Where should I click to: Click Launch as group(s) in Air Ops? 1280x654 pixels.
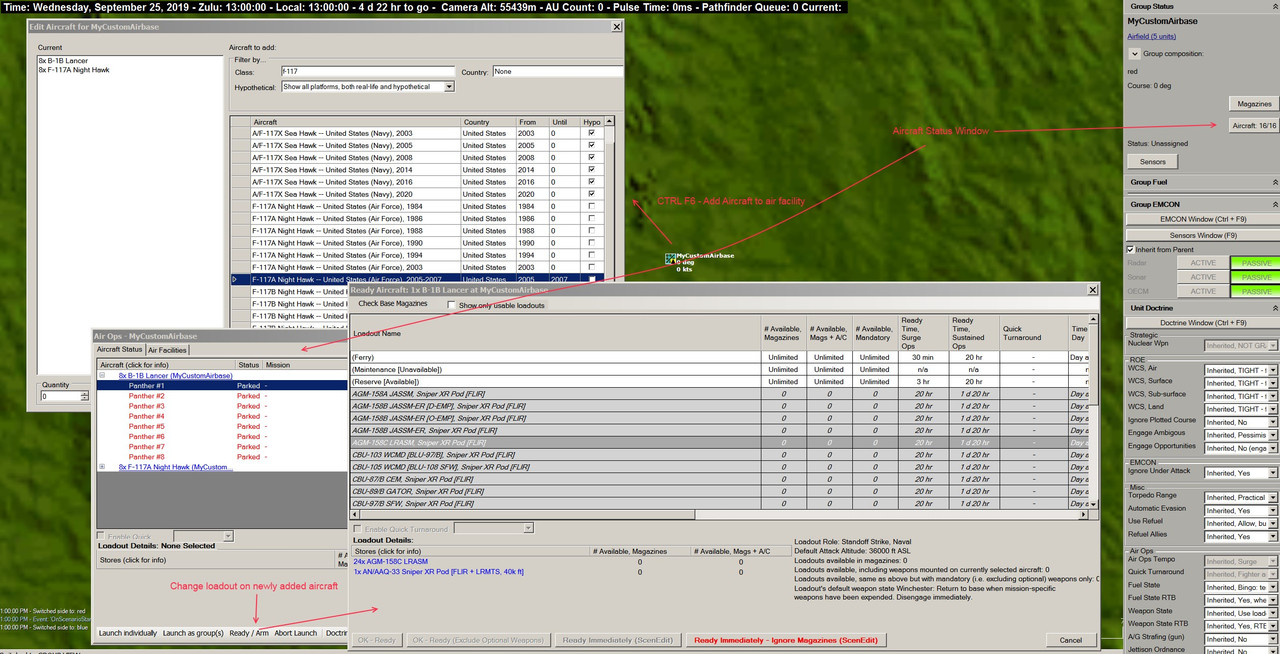pos(193,633)
